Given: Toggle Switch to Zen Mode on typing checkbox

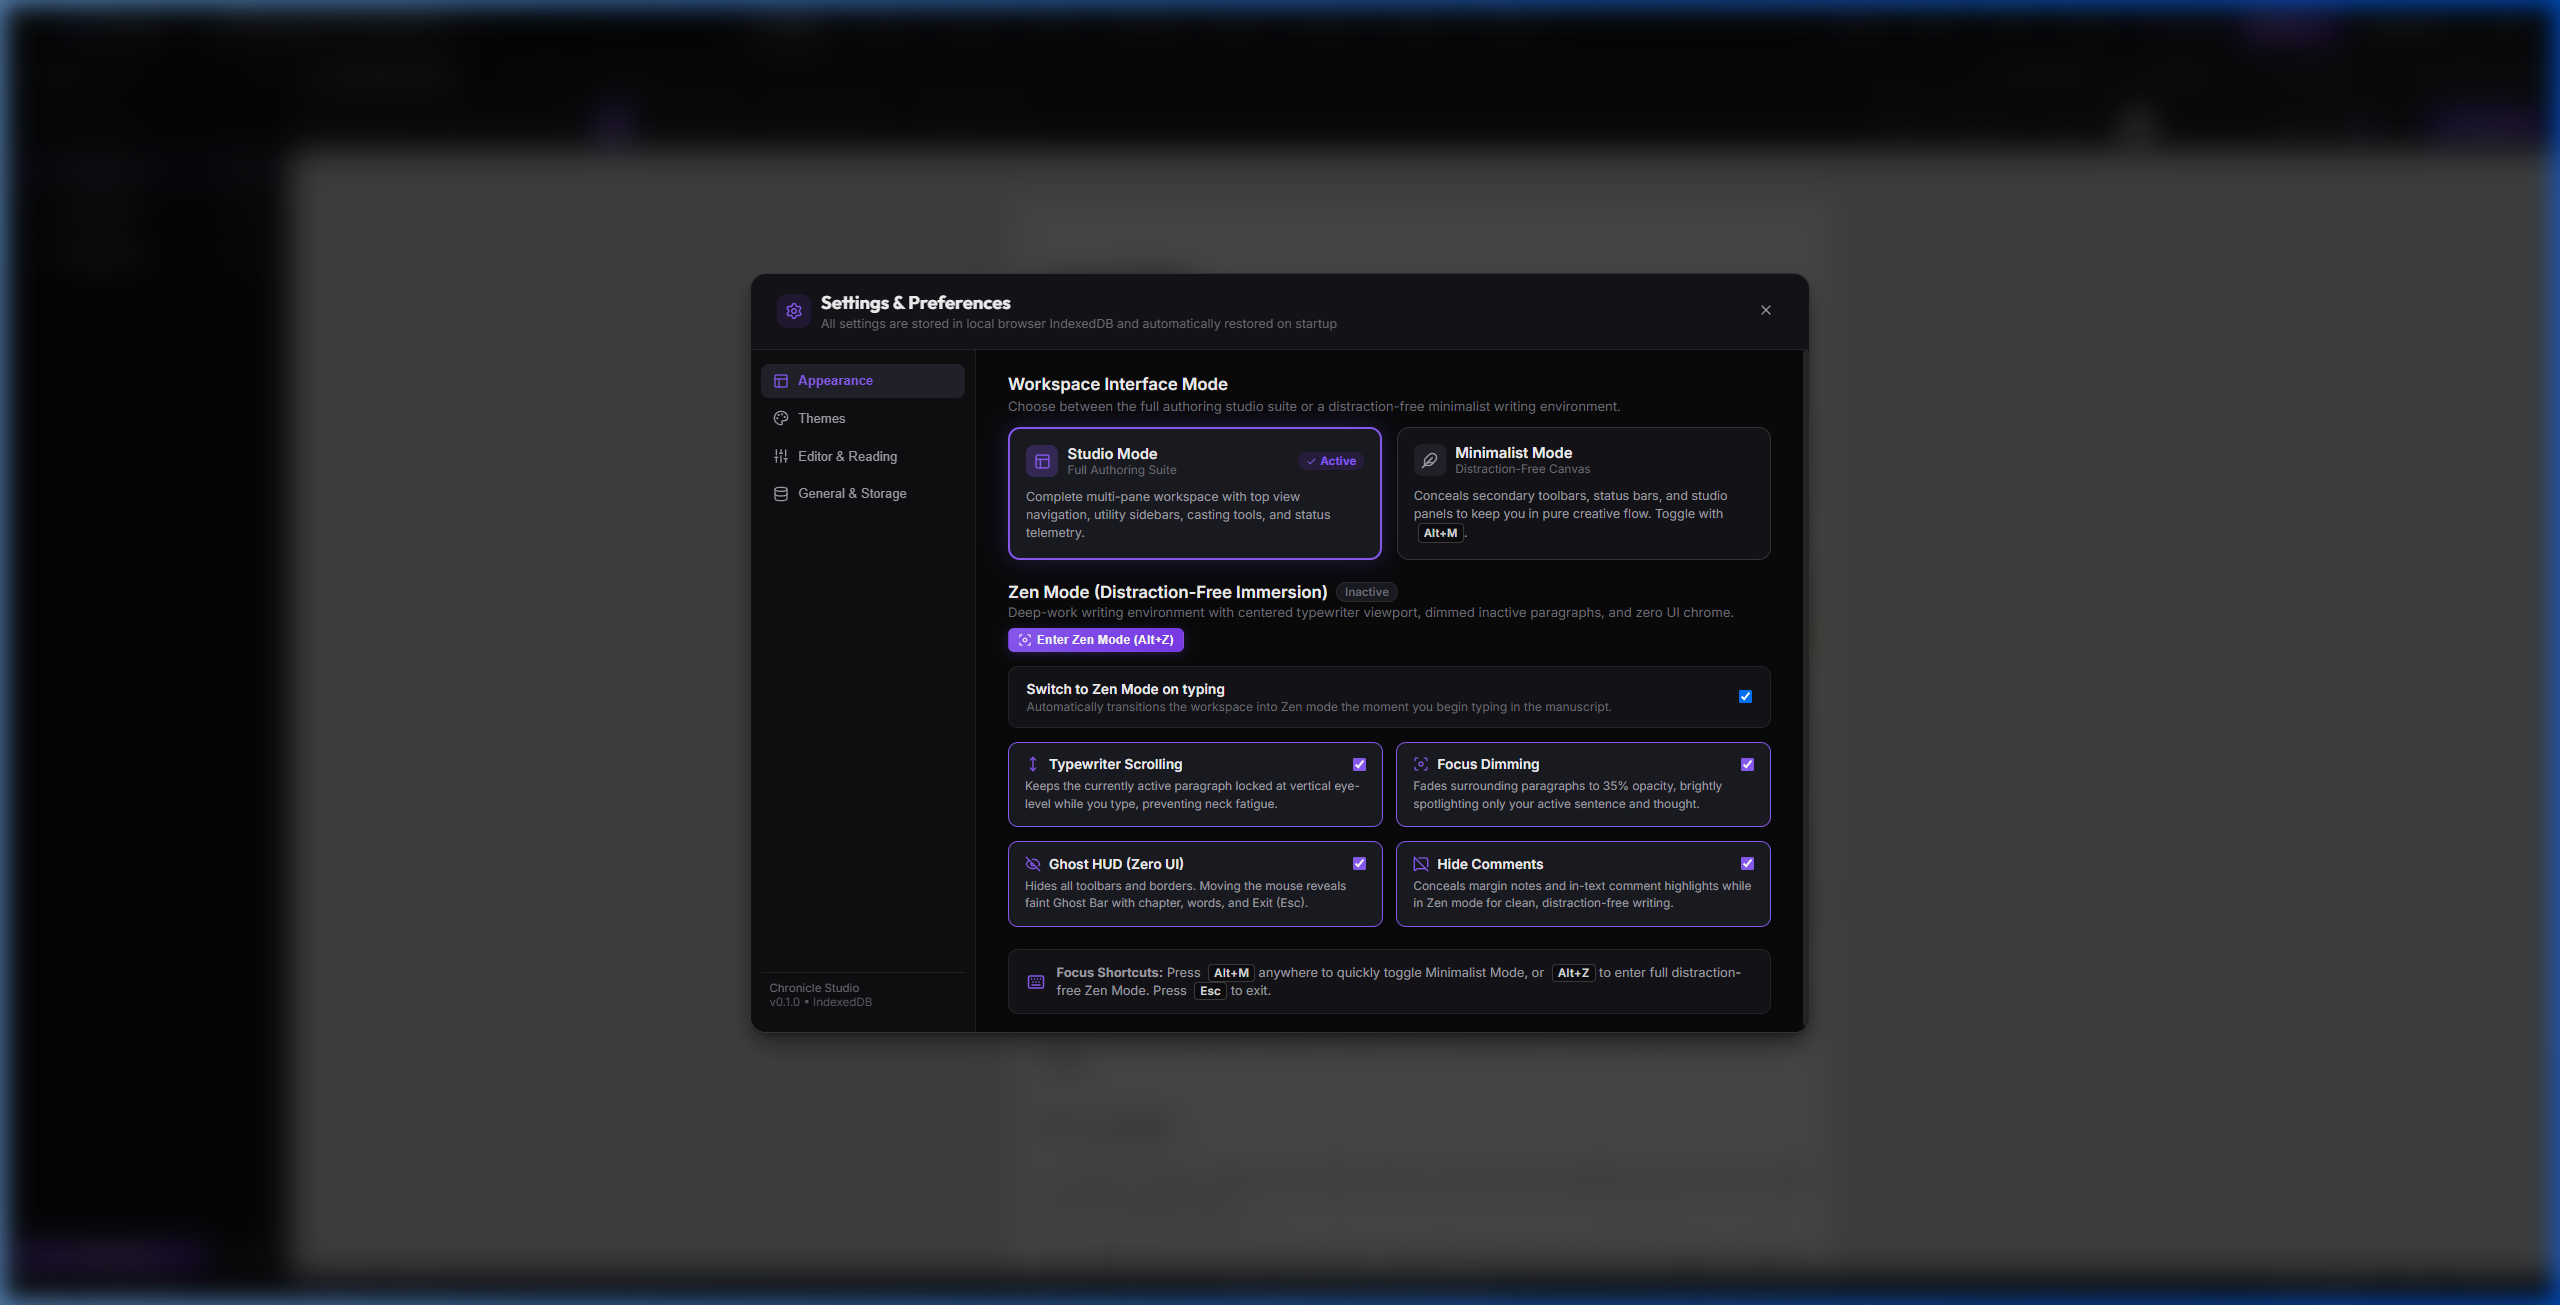Looking at the screenshot, I should (x=1746, y=697).
